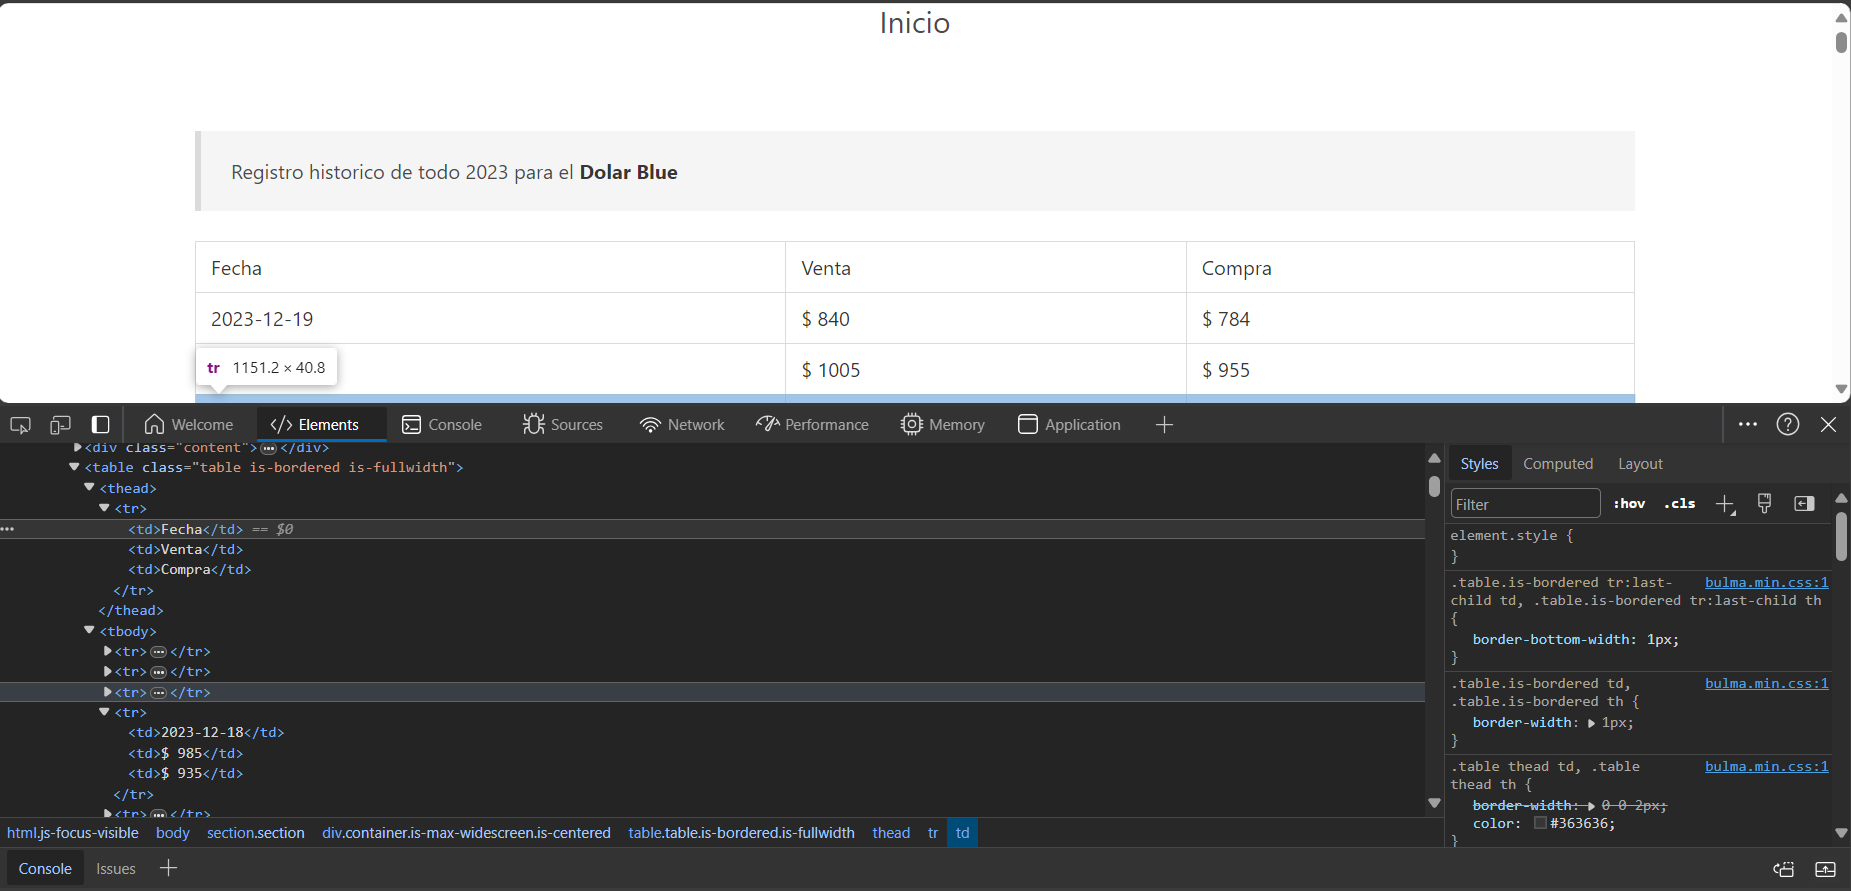Switch to the Network tab
This screenshot has height=891, width=1851.
point(682,425)
